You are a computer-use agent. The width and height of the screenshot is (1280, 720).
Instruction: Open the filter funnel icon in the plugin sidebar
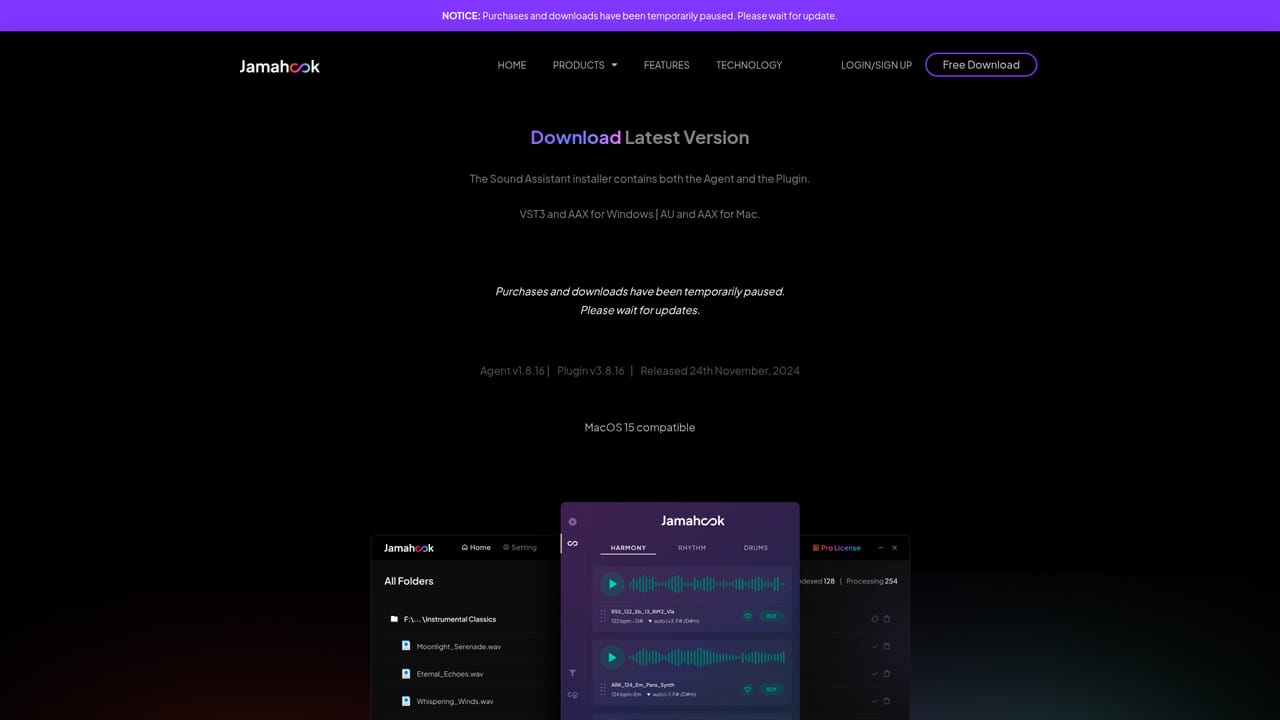point(572,673)
